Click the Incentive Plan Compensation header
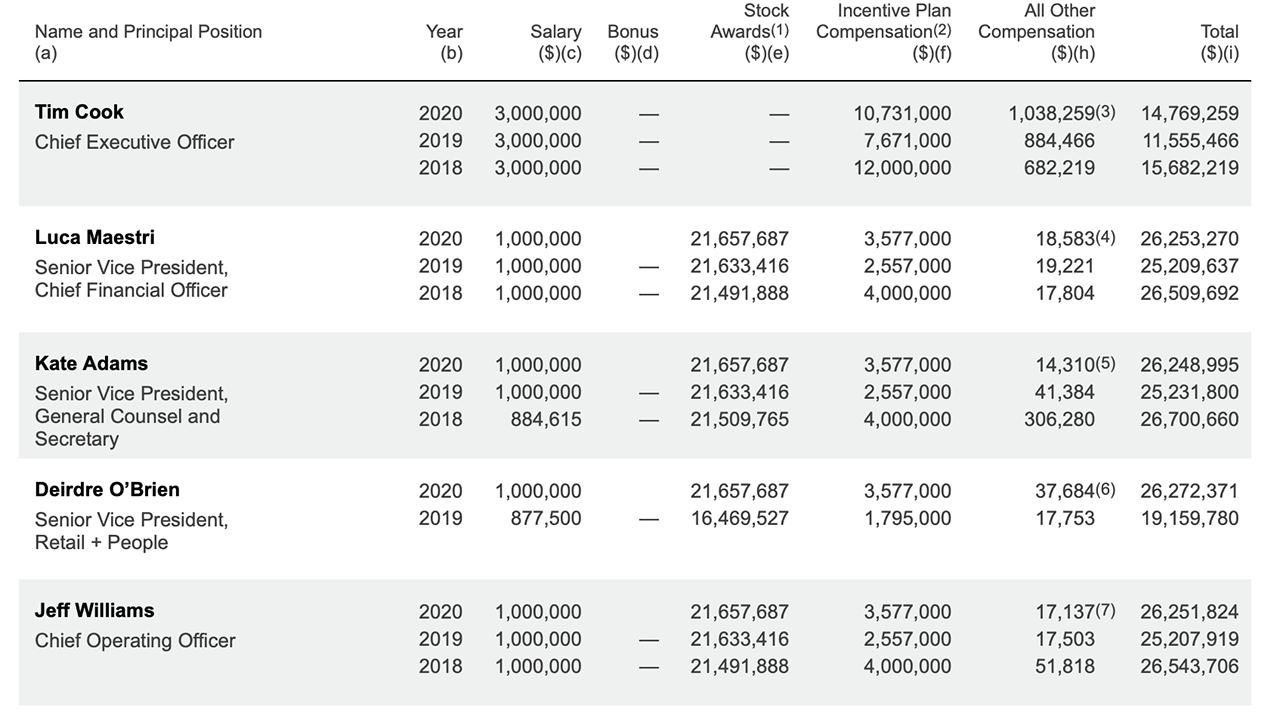This screenshot has width=1280, height=716. point(884,32)
